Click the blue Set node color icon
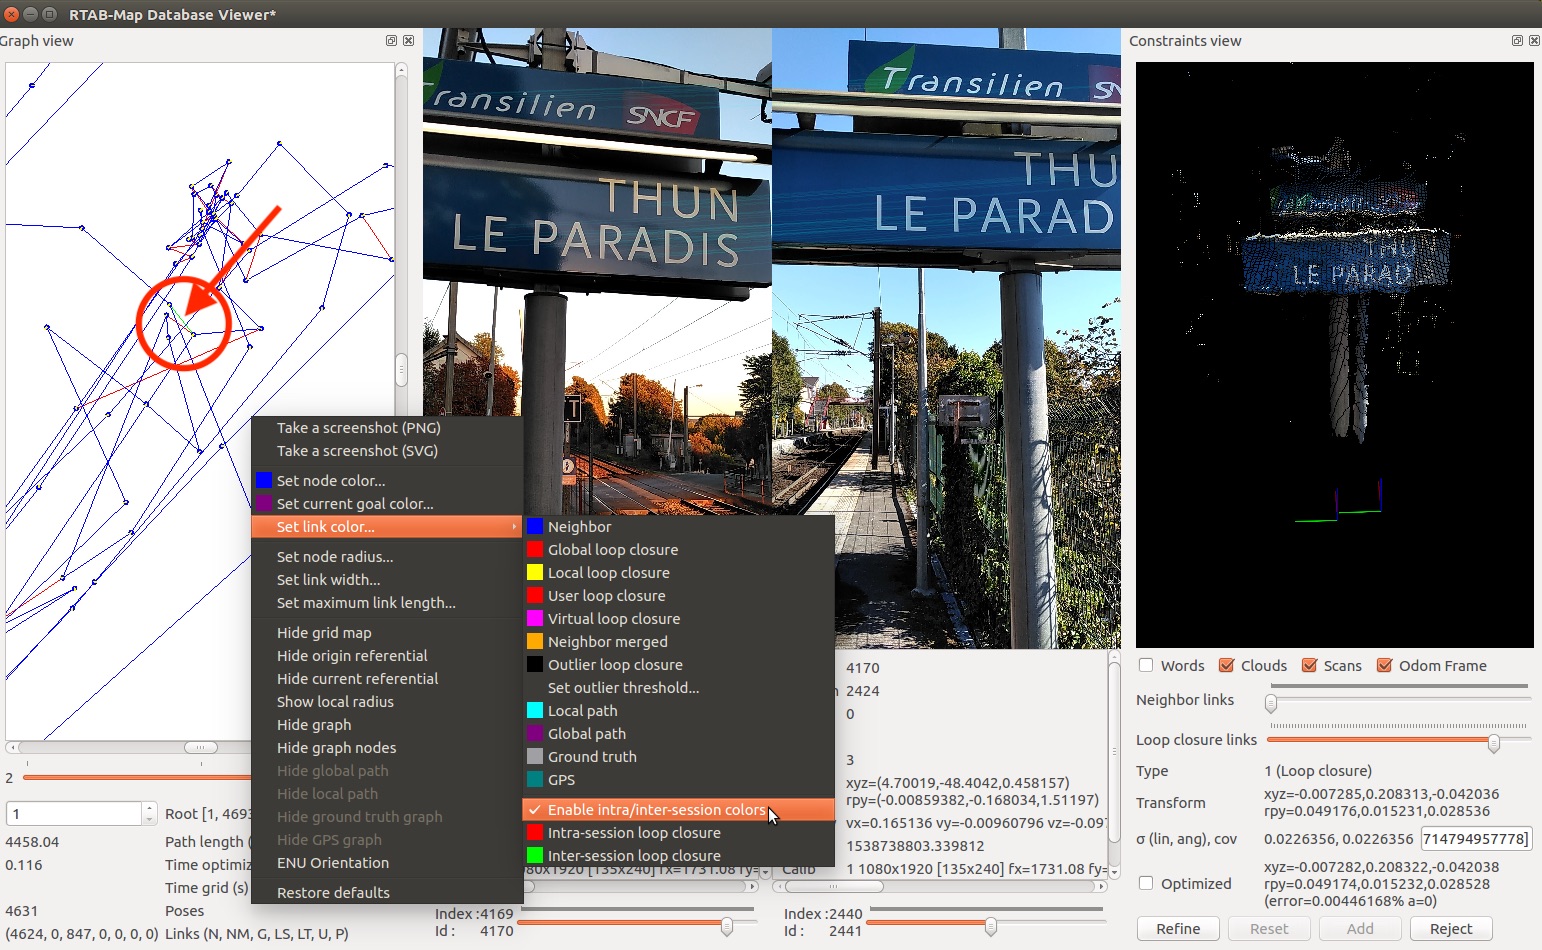 pos(264,481)
